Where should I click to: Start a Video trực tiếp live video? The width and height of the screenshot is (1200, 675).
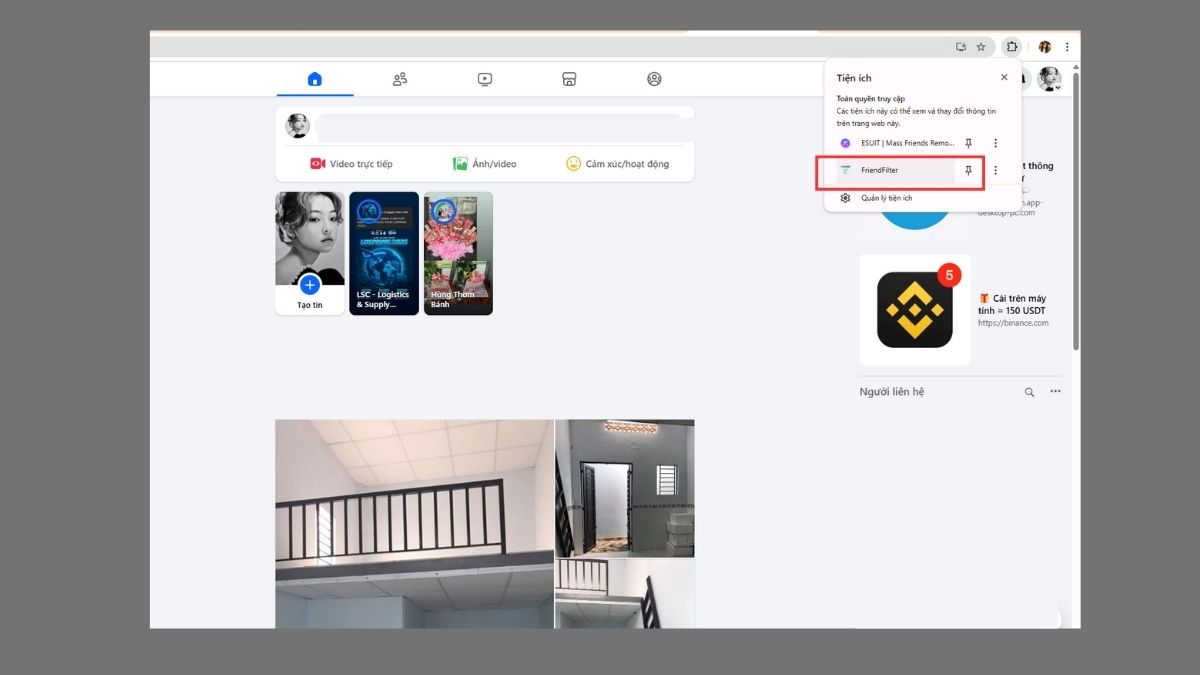tap(351, 164)
